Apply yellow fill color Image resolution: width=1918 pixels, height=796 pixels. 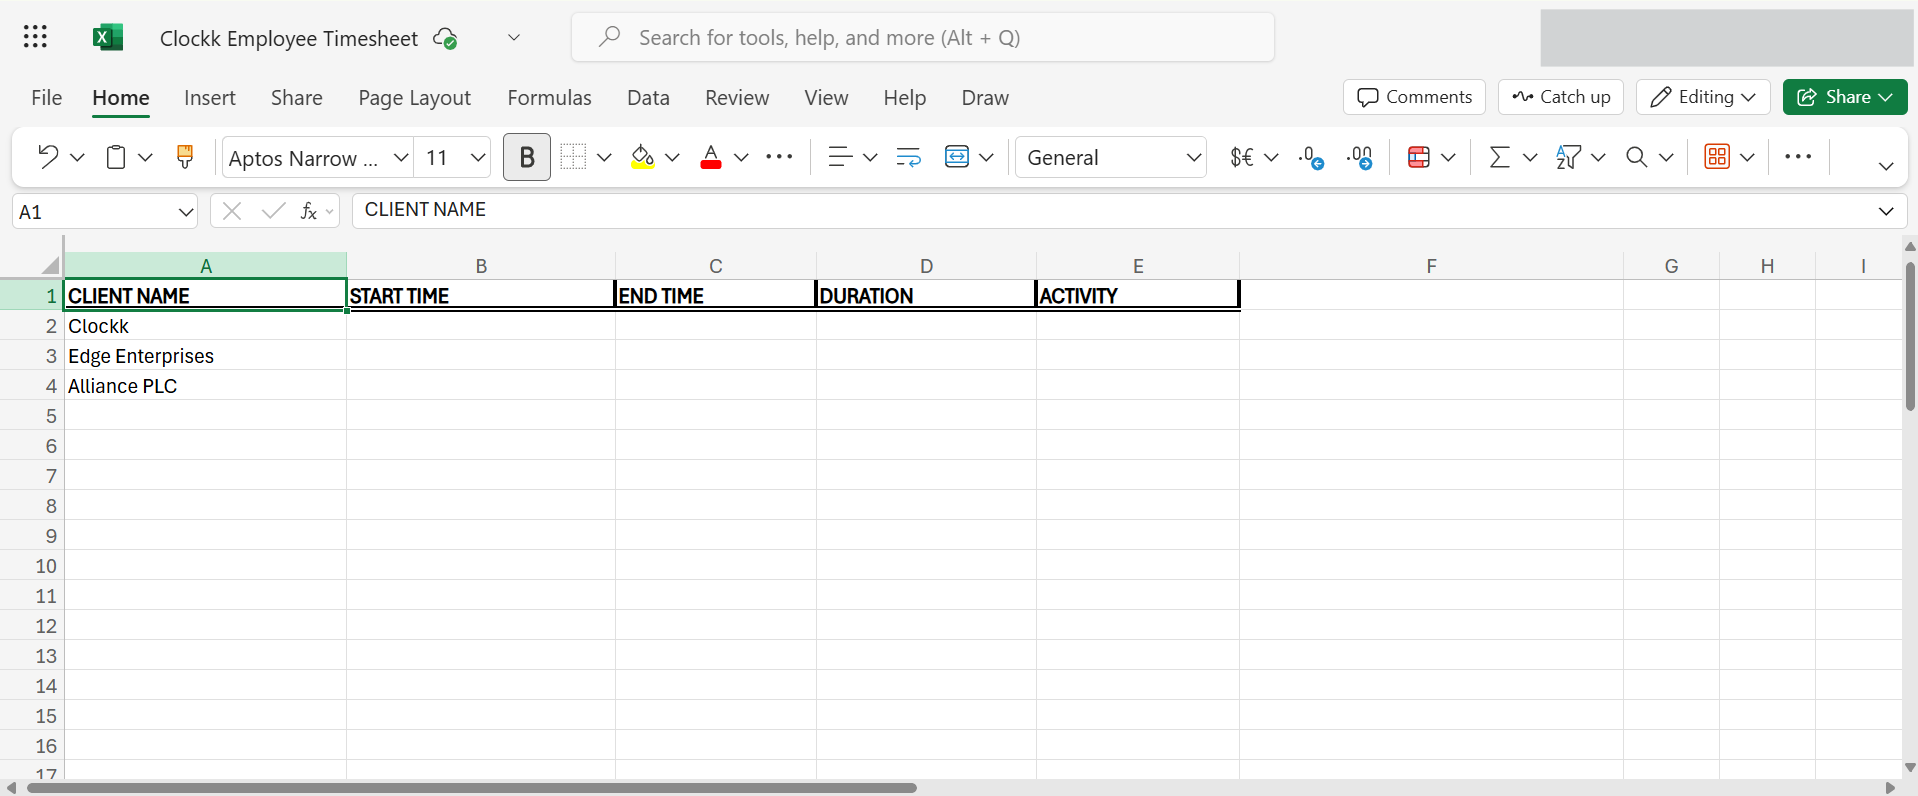[x=643, y=157]
